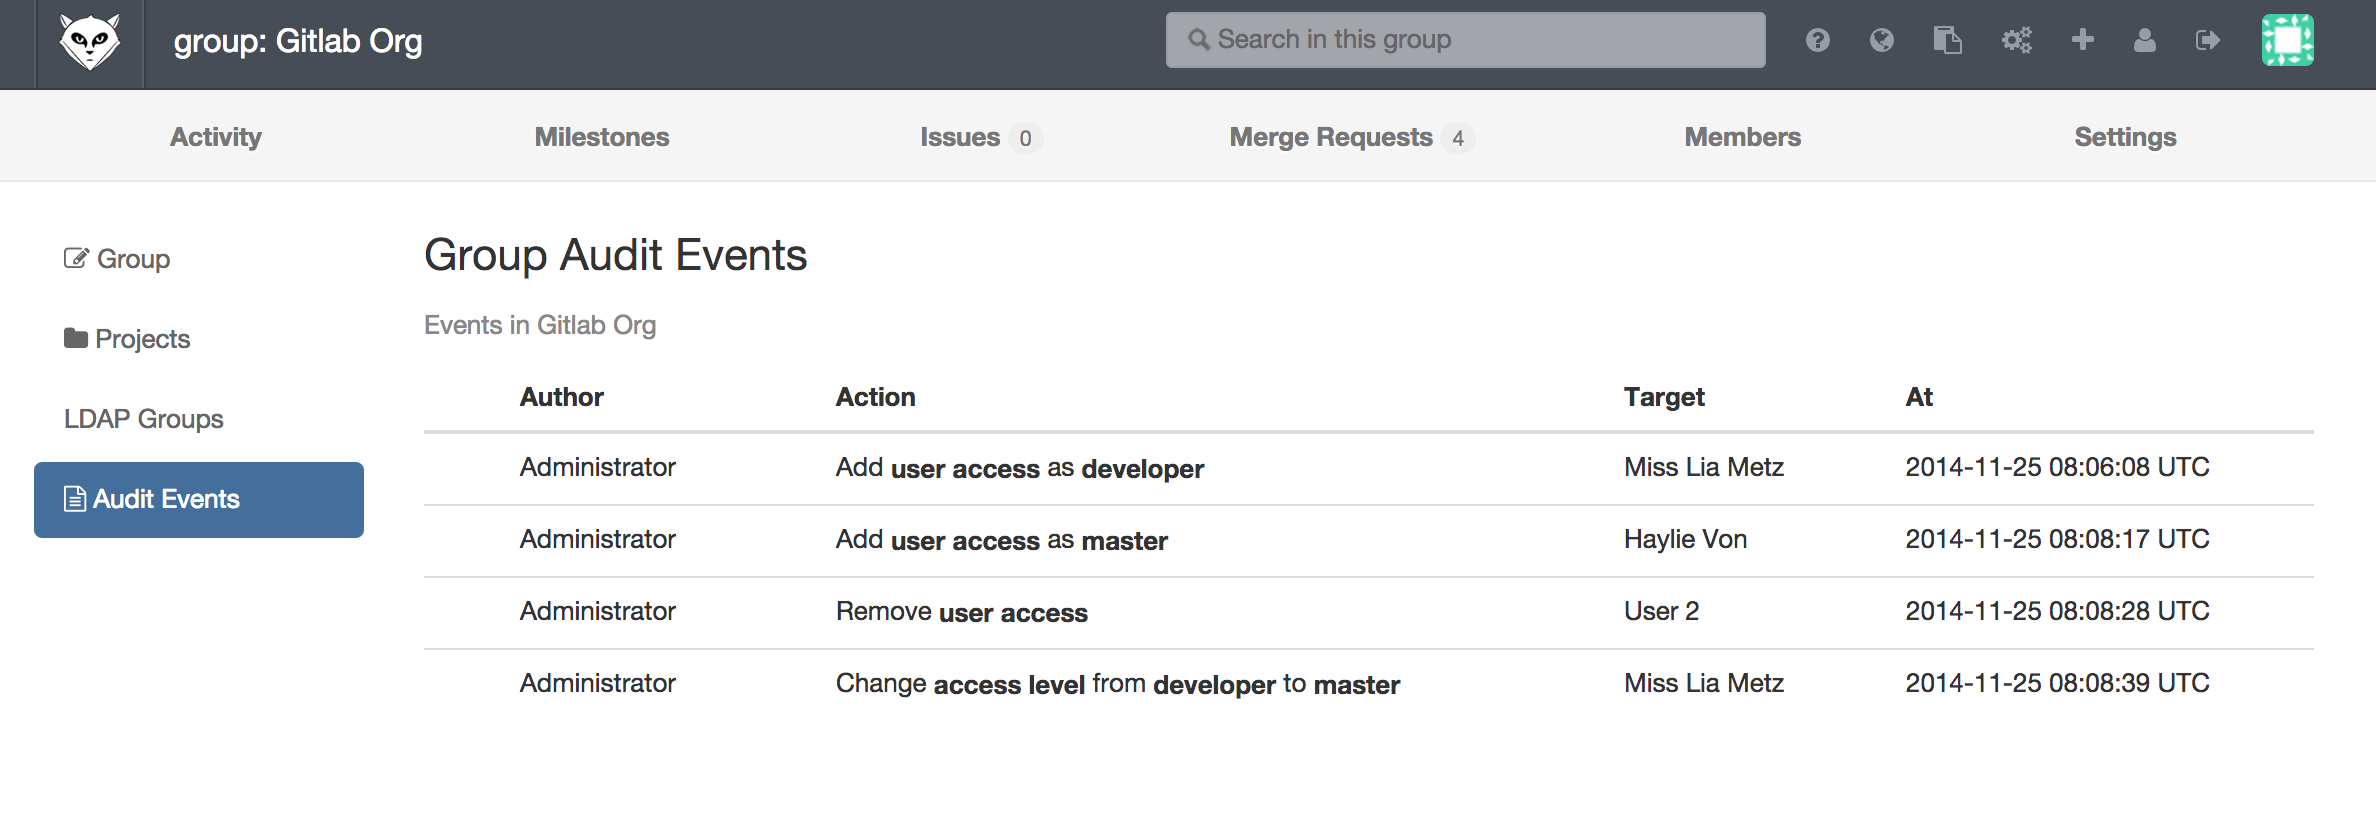Click the plus new project icon
The height and width of the screenshot is (828, 2376).
click(x=2083, y=40)
